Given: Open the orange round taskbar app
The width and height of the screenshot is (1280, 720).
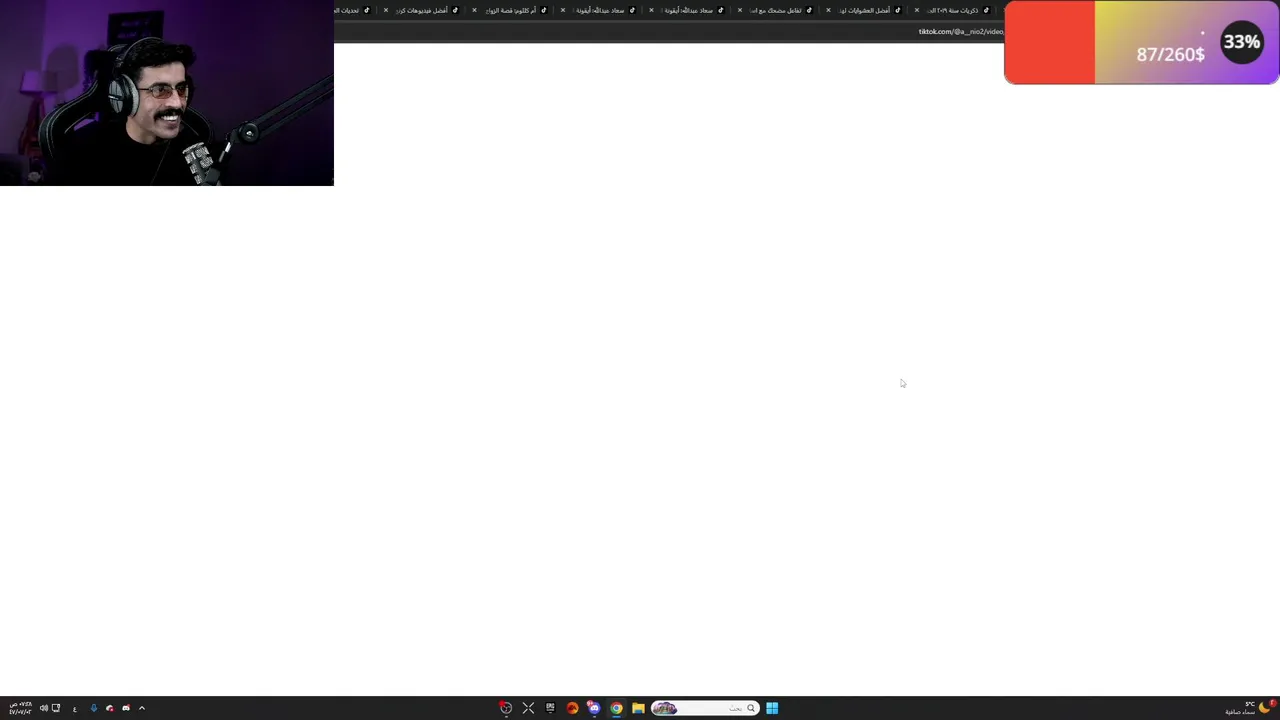Looking at the screenshot, I should pyautogui.click(x=572, y=708).
